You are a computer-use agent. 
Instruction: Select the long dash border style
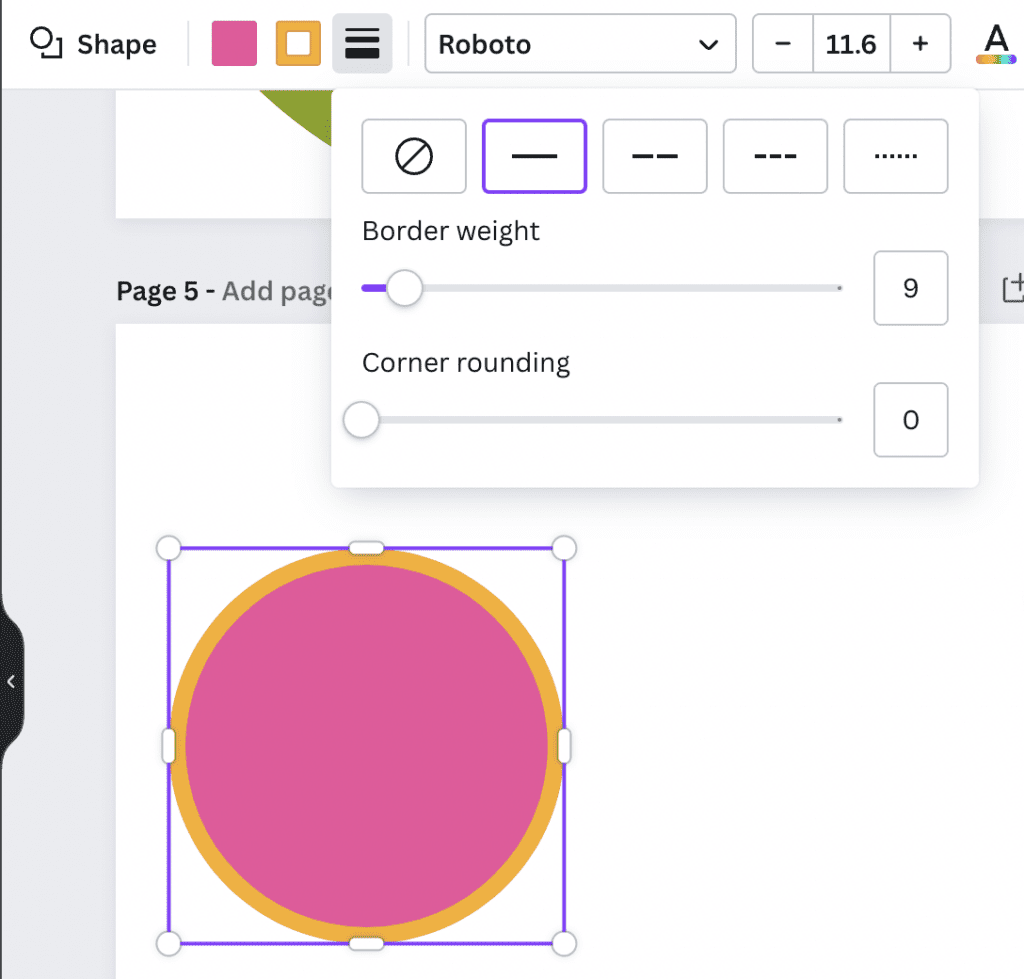pos(655,156)
